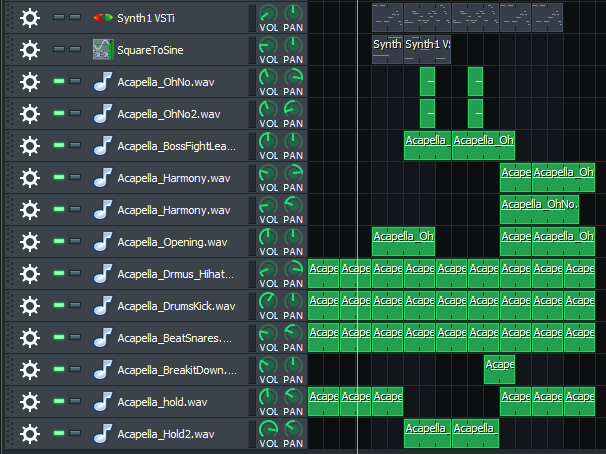
Task: Grab the drag handle of Synth1 VSTi track
Action: 10,18
